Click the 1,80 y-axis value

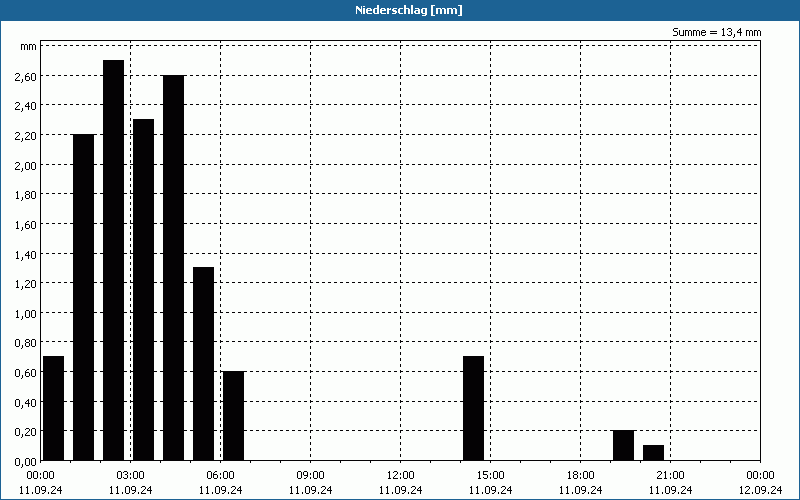pos(26,194)
